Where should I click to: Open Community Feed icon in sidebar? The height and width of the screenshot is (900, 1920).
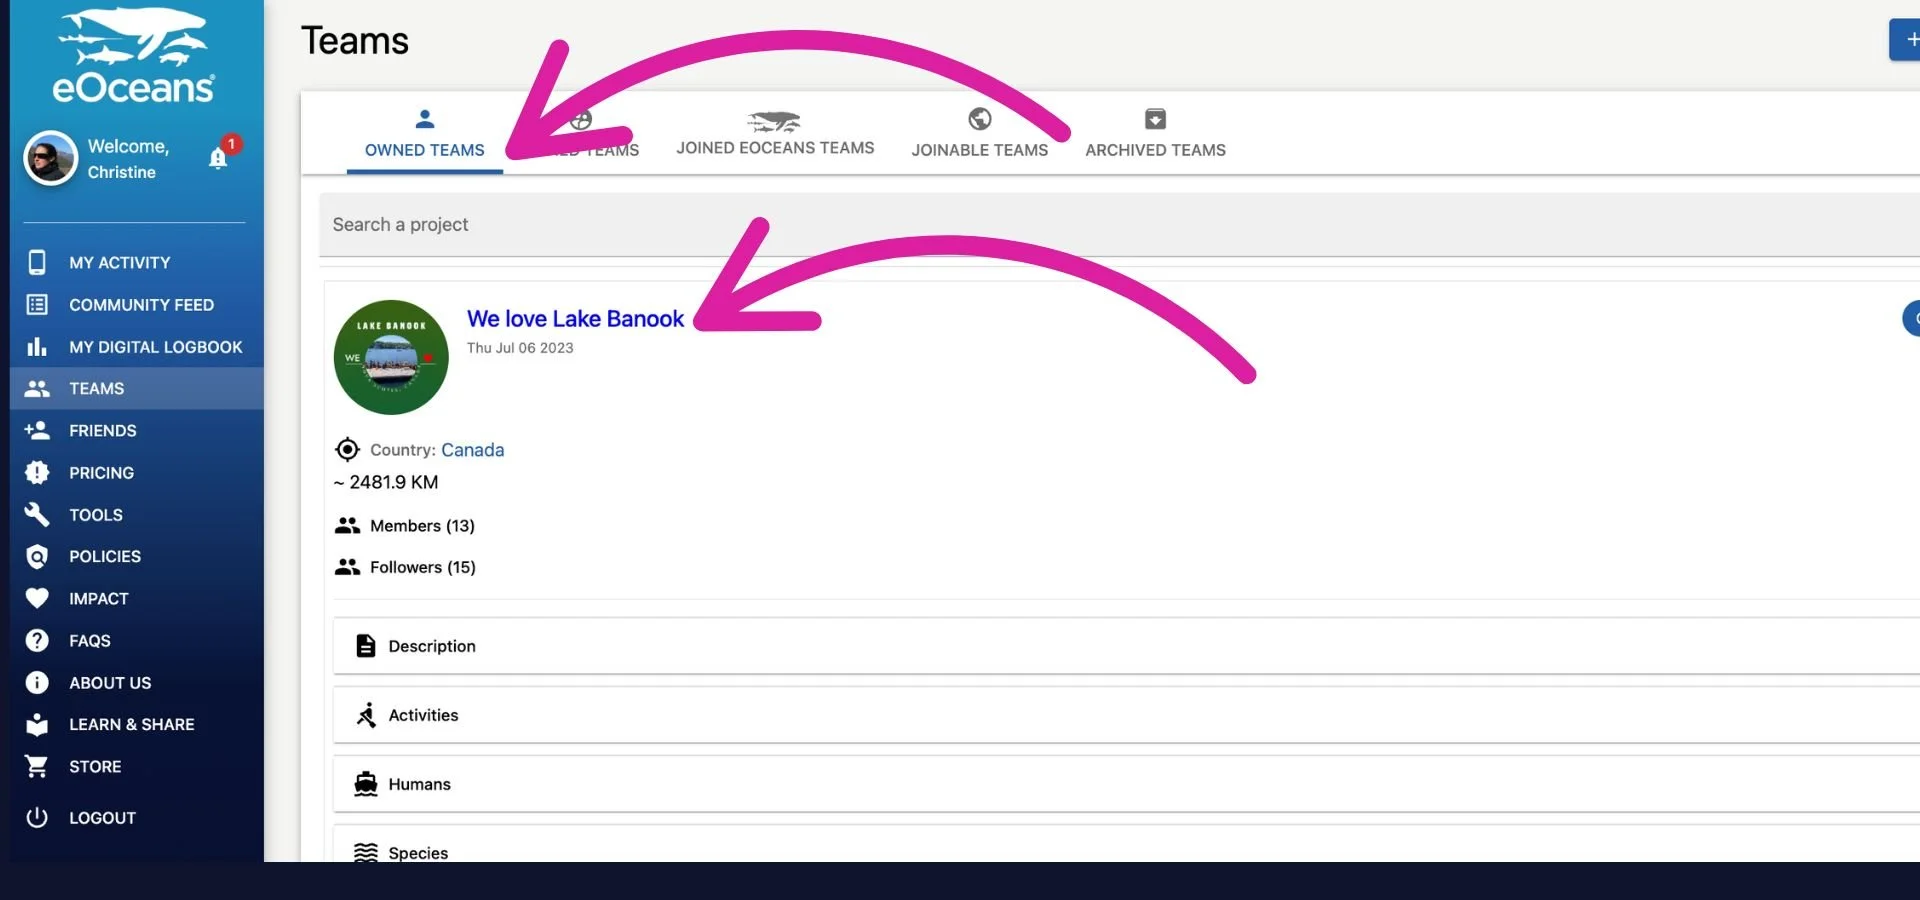37,304
